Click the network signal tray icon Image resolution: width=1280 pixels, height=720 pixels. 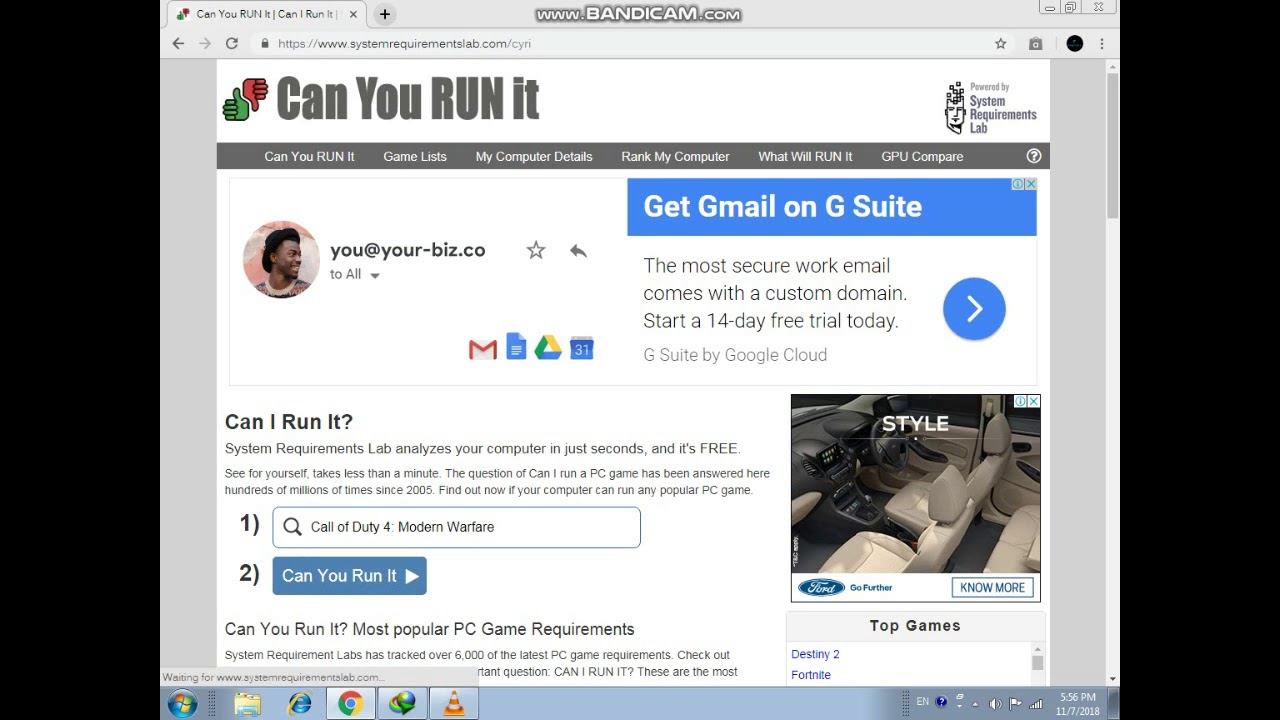[x=1036, y=704]
